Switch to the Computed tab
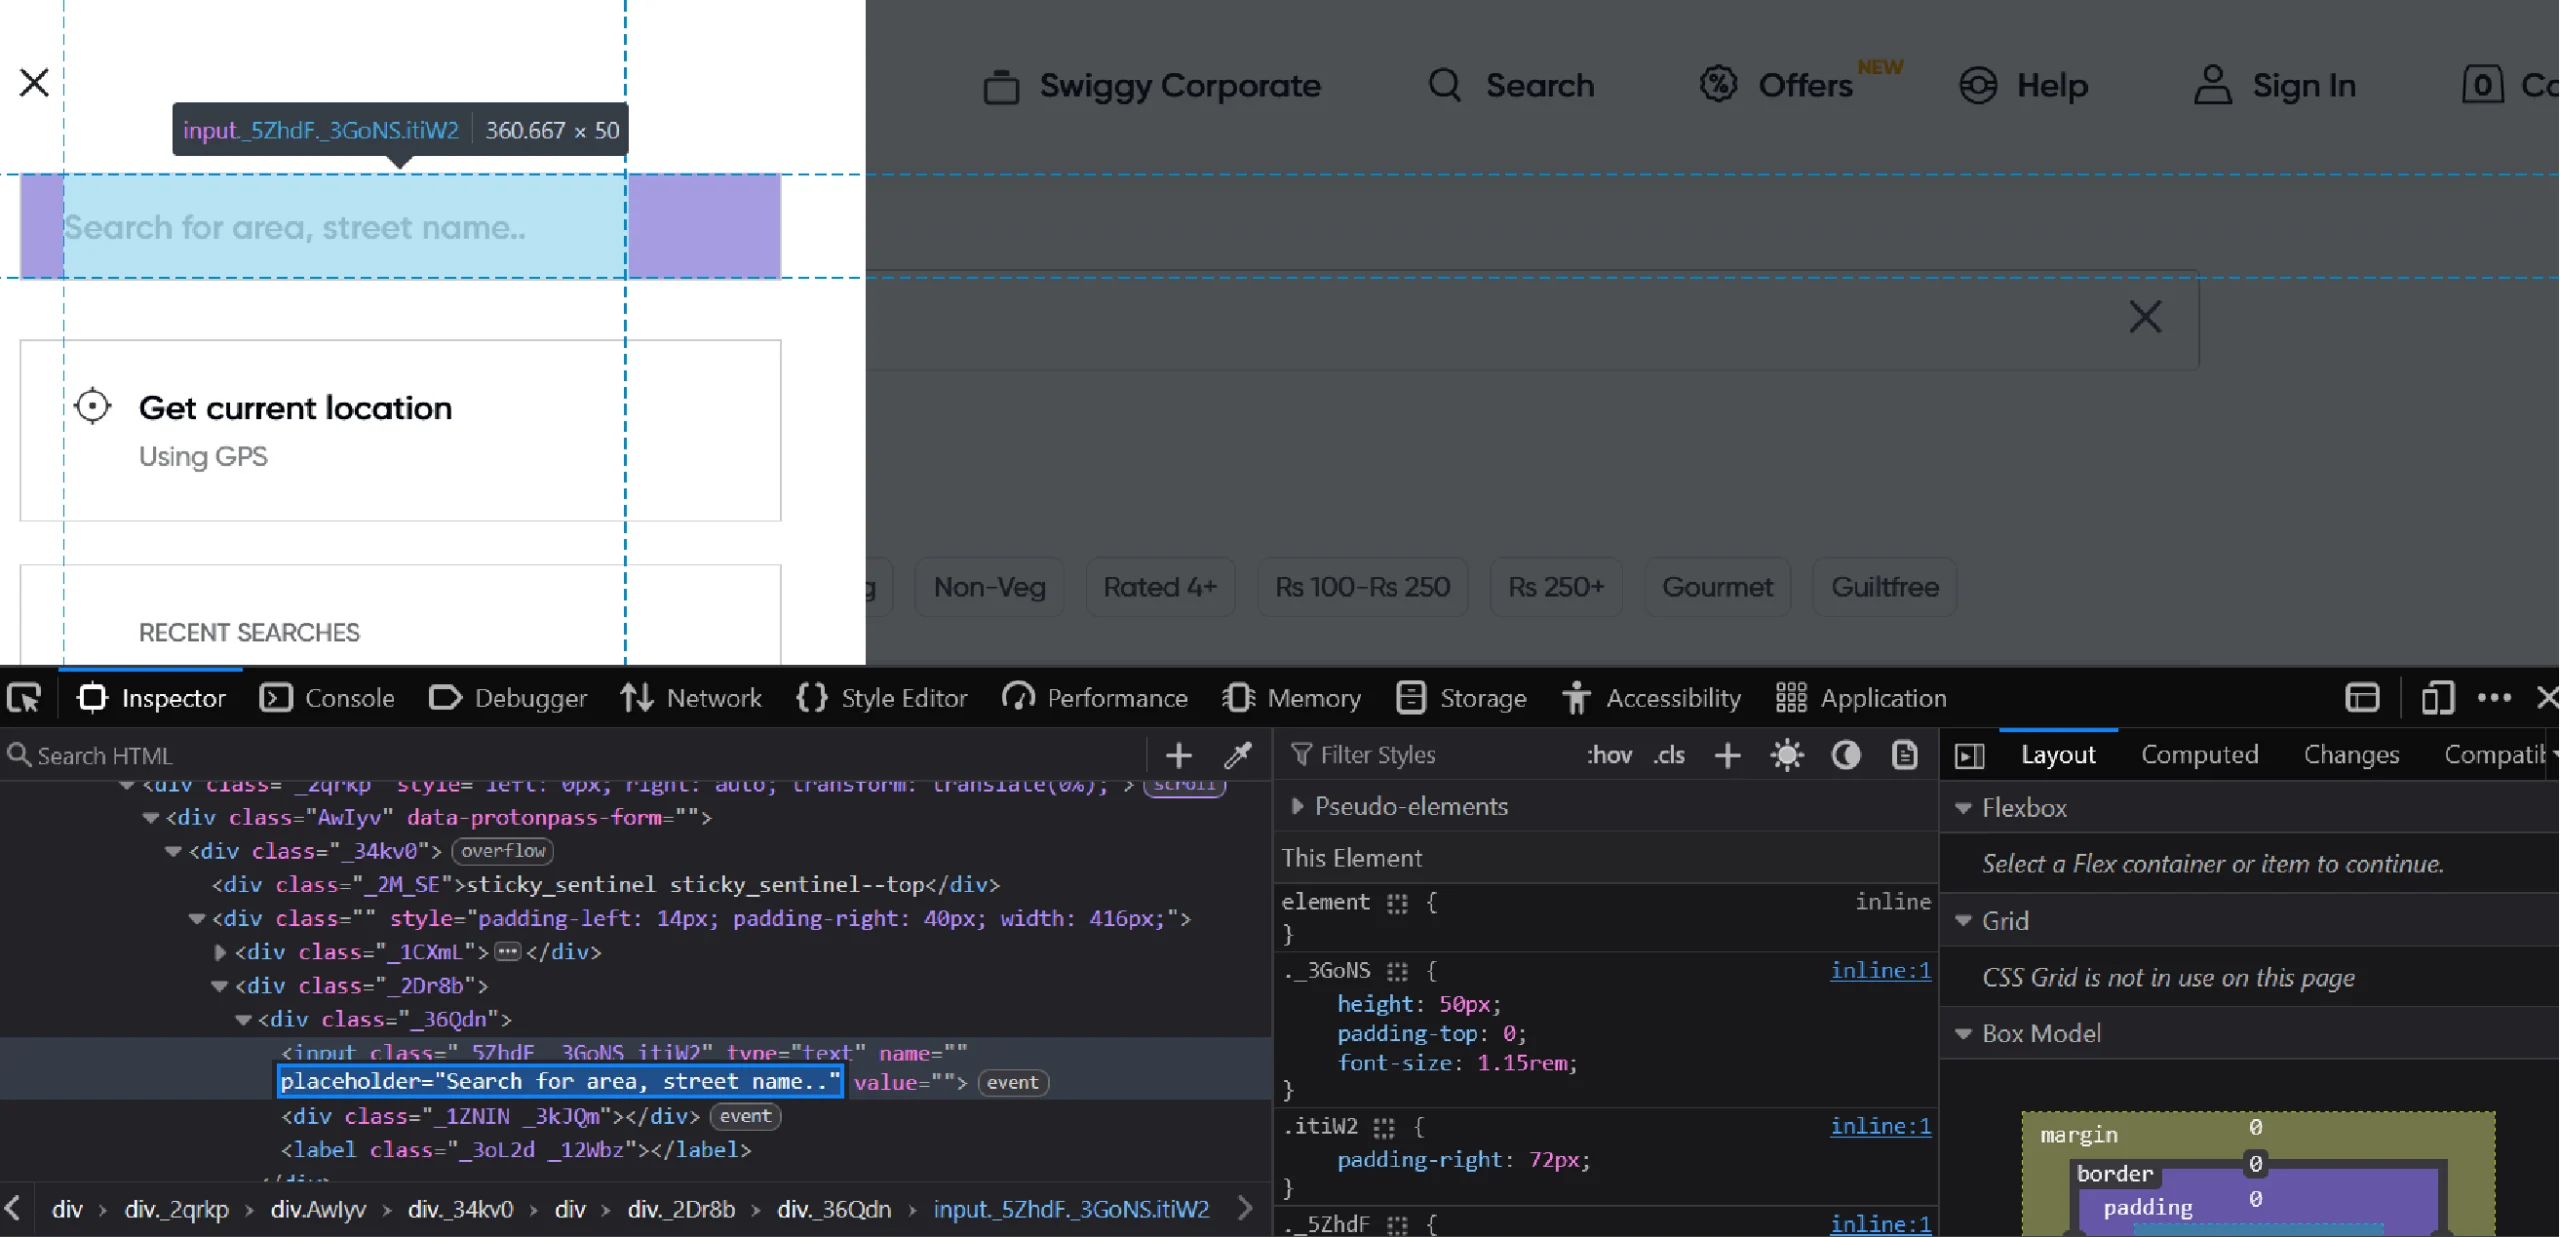 [2199, 754]
